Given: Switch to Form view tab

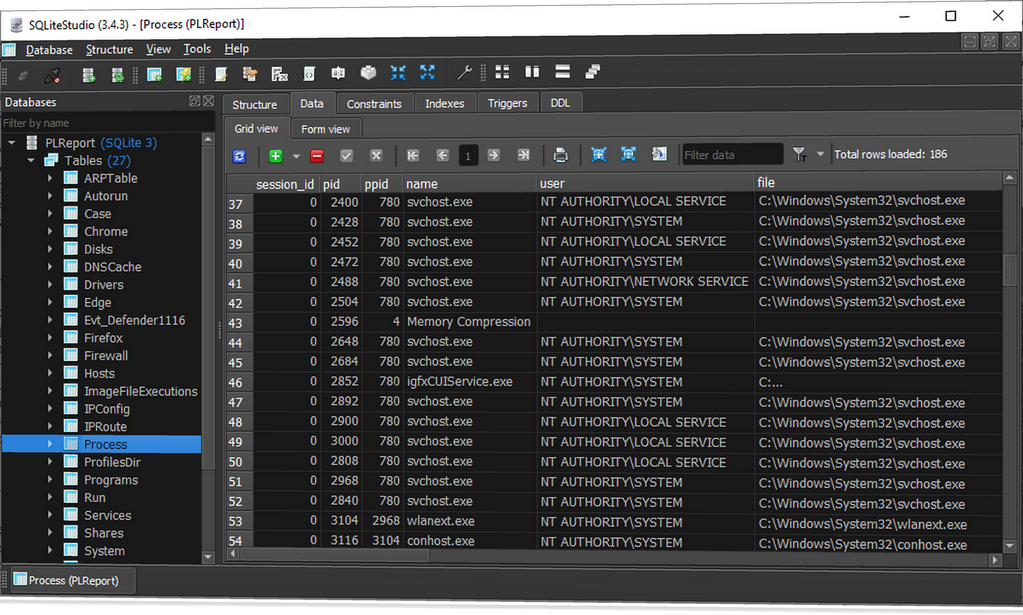Looking at the screenshot, I should (x=326, y=129).
